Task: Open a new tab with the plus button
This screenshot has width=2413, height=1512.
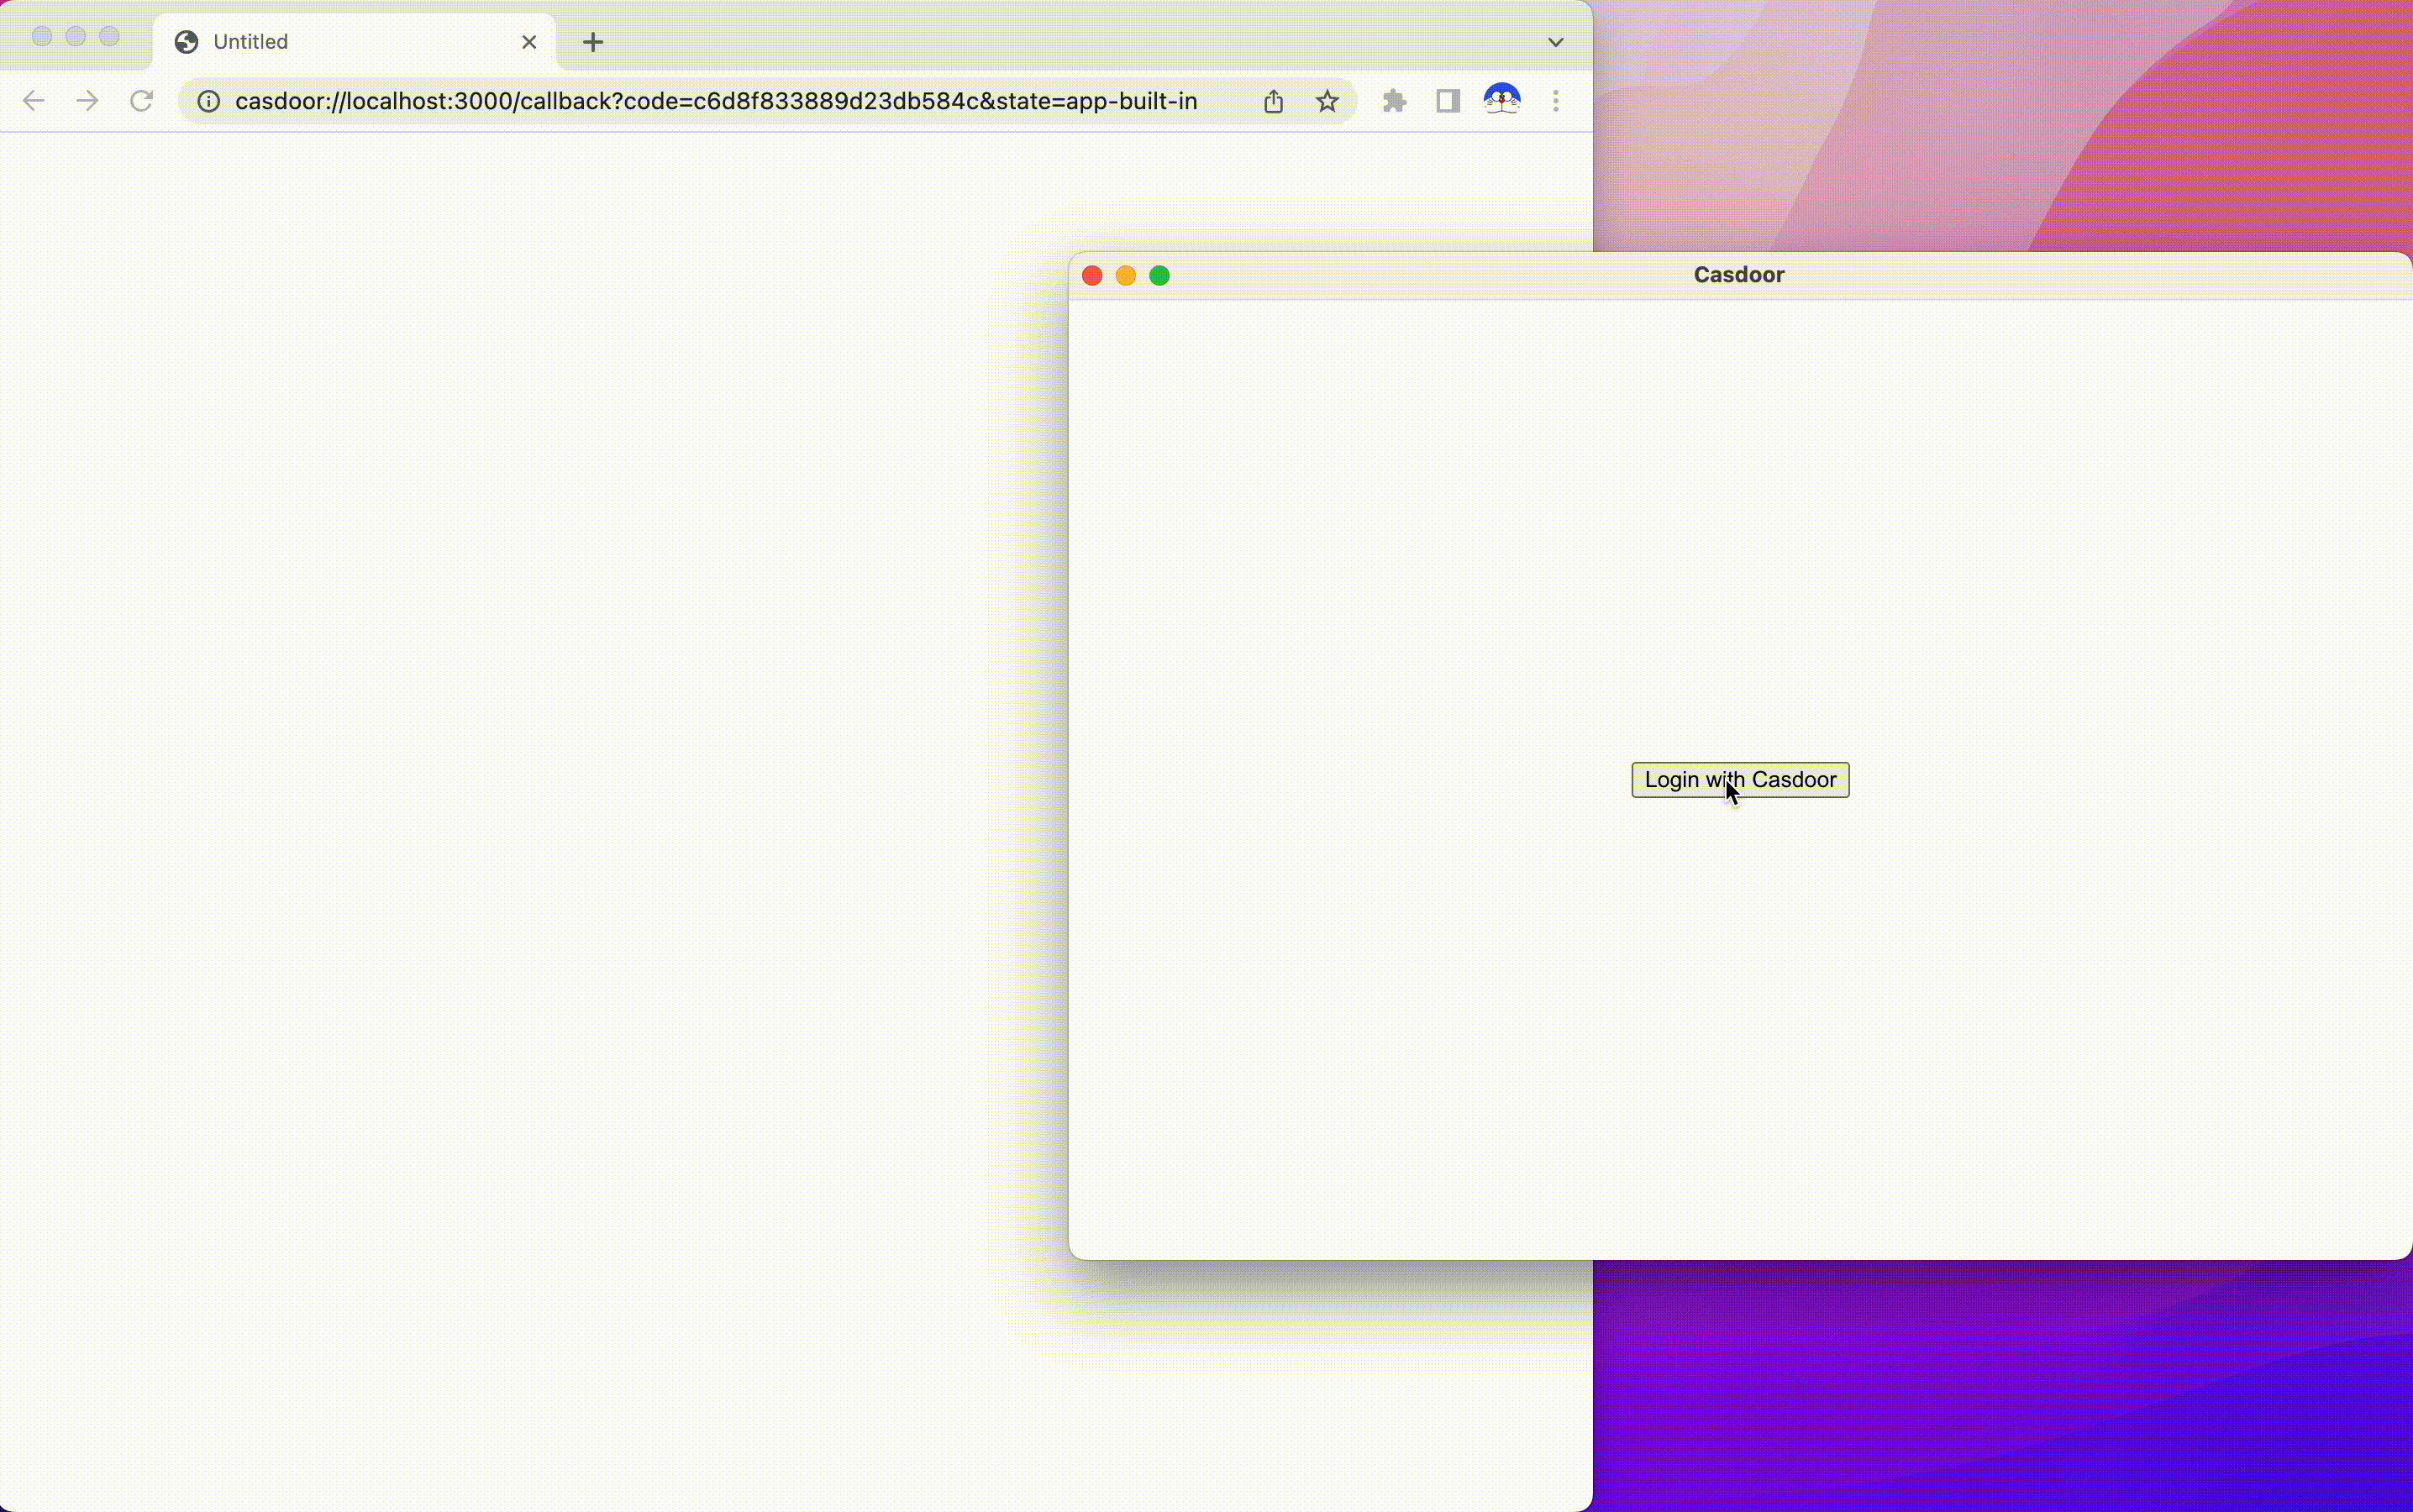Action: (x=593, y=42)
